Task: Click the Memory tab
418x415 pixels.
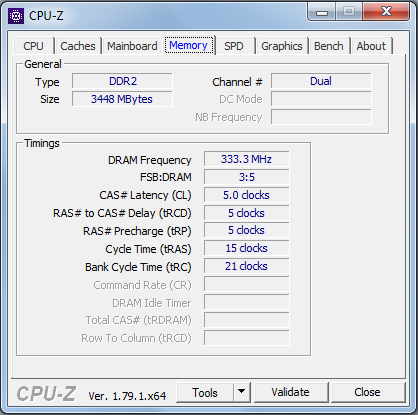Action: [188, 45]
